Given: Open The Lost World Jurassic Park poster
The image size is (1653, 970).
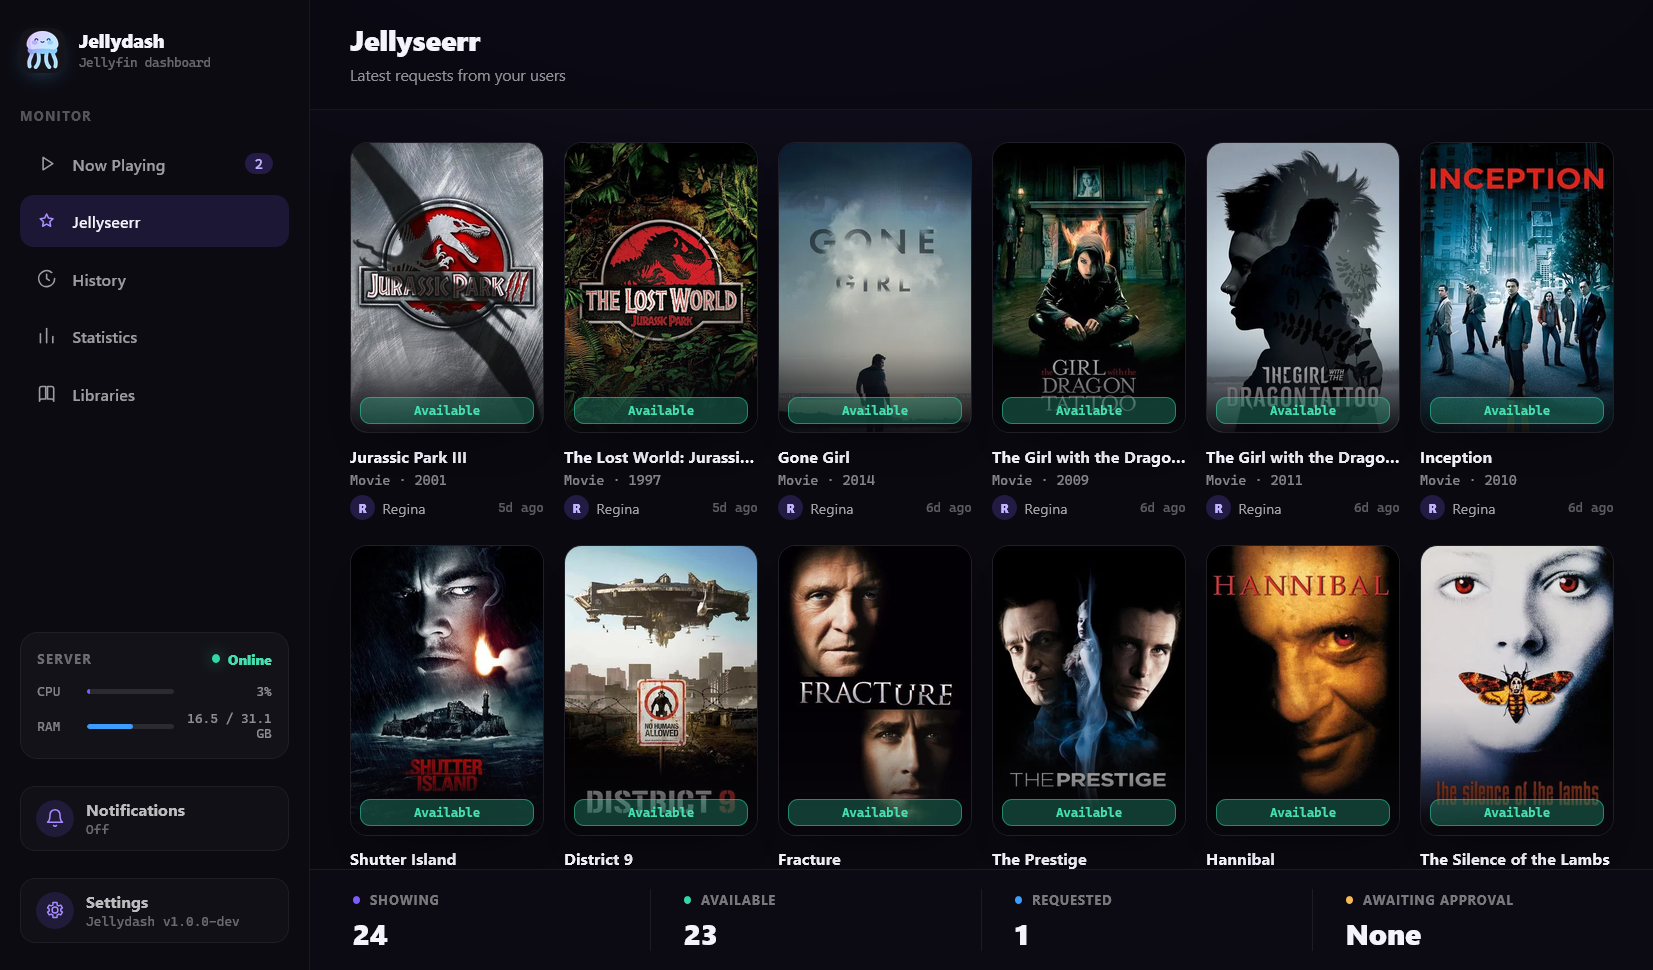Looking at the screenshot, I should coord(661,287).
